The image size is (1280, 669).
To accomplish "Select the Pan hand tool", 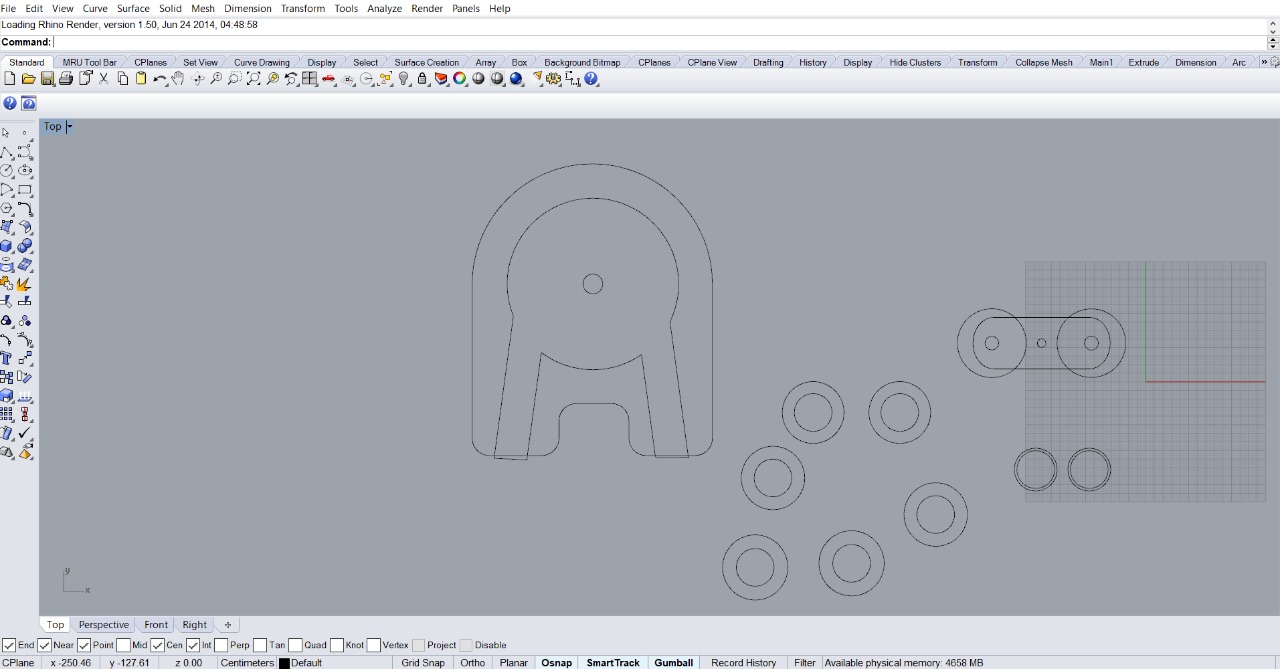I will pos(178,79).
